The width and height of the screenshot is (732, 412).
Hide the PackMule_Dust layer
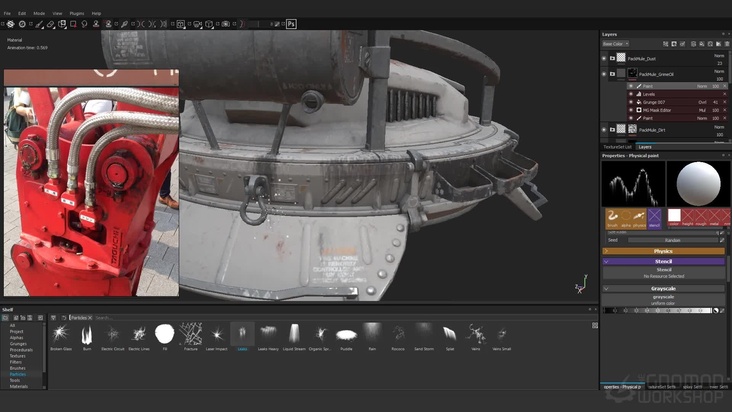[x=604, y=59]
